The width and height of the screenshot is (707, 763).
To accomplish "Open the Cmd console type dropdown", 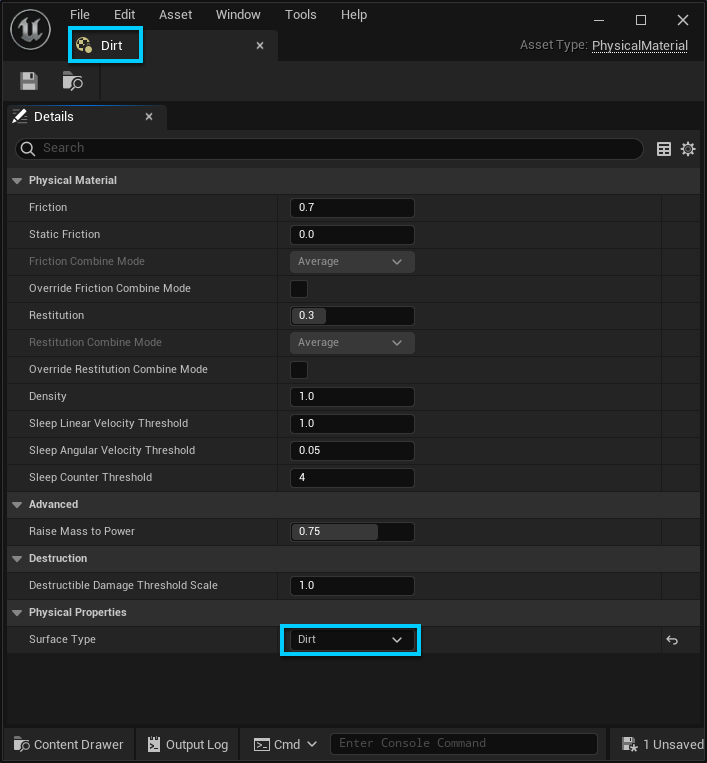I will [285, 744].
